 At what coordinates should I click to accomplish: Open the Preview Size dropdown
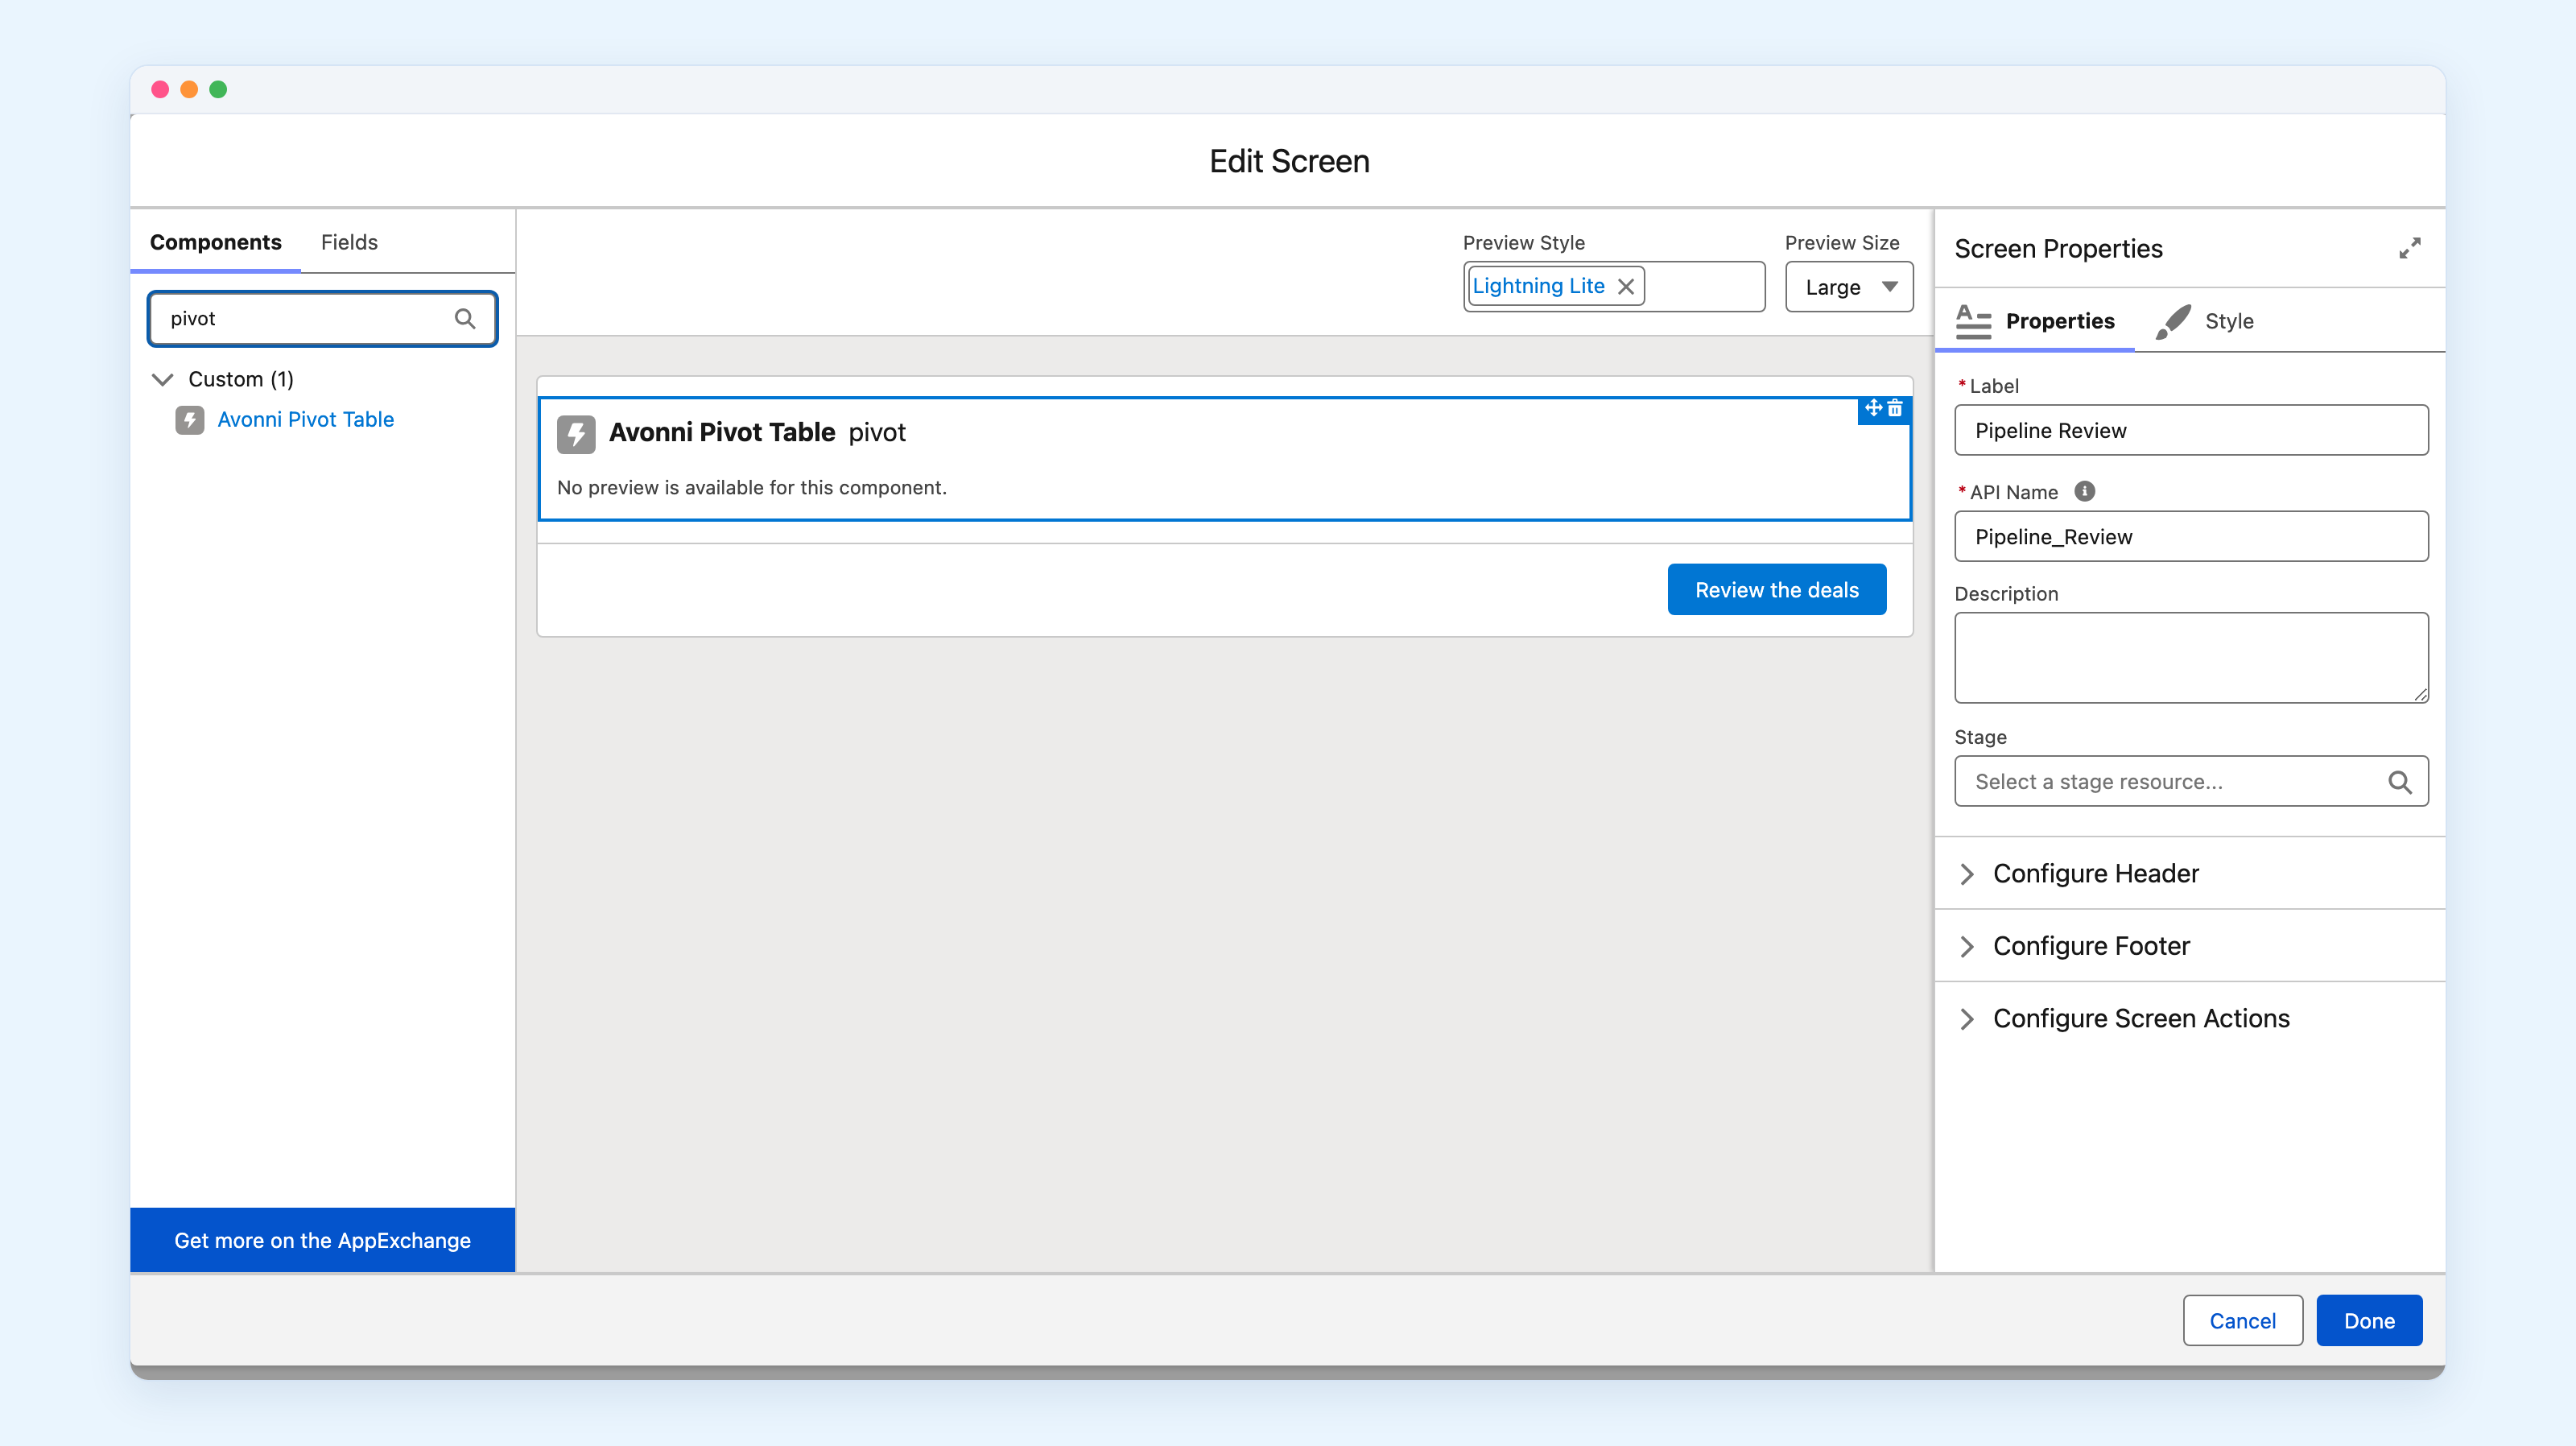coord(1849,287)
